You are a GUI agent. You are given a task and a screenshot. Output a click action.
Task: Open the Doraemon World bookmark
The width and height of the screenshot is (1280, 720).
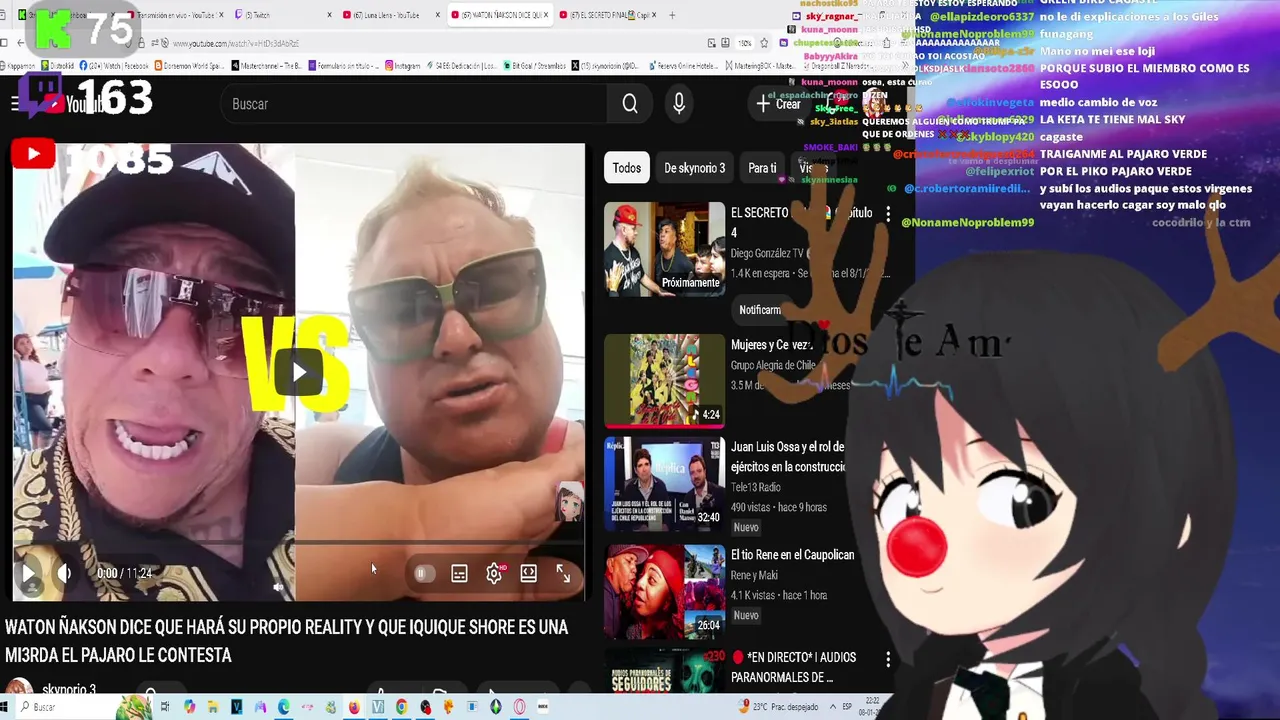click(191, 66)
